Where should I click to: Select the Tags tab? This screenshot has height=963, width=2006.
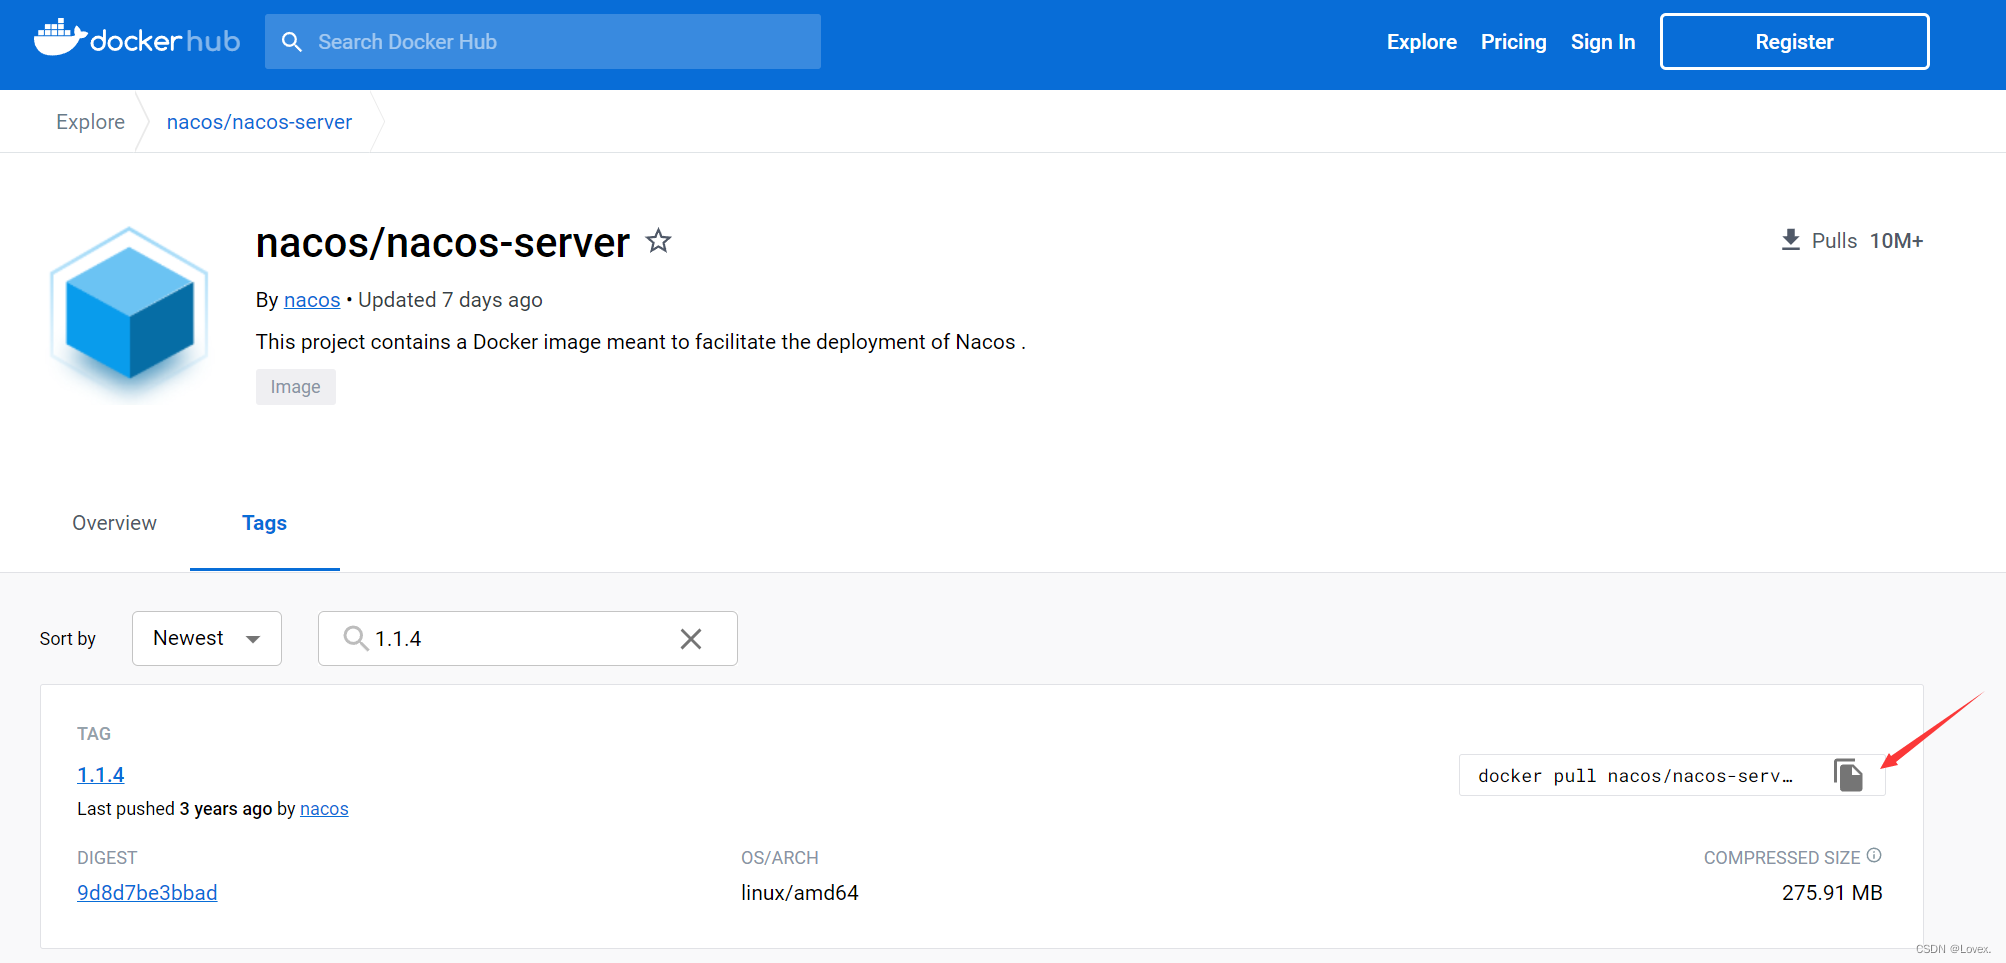(264, 523)
